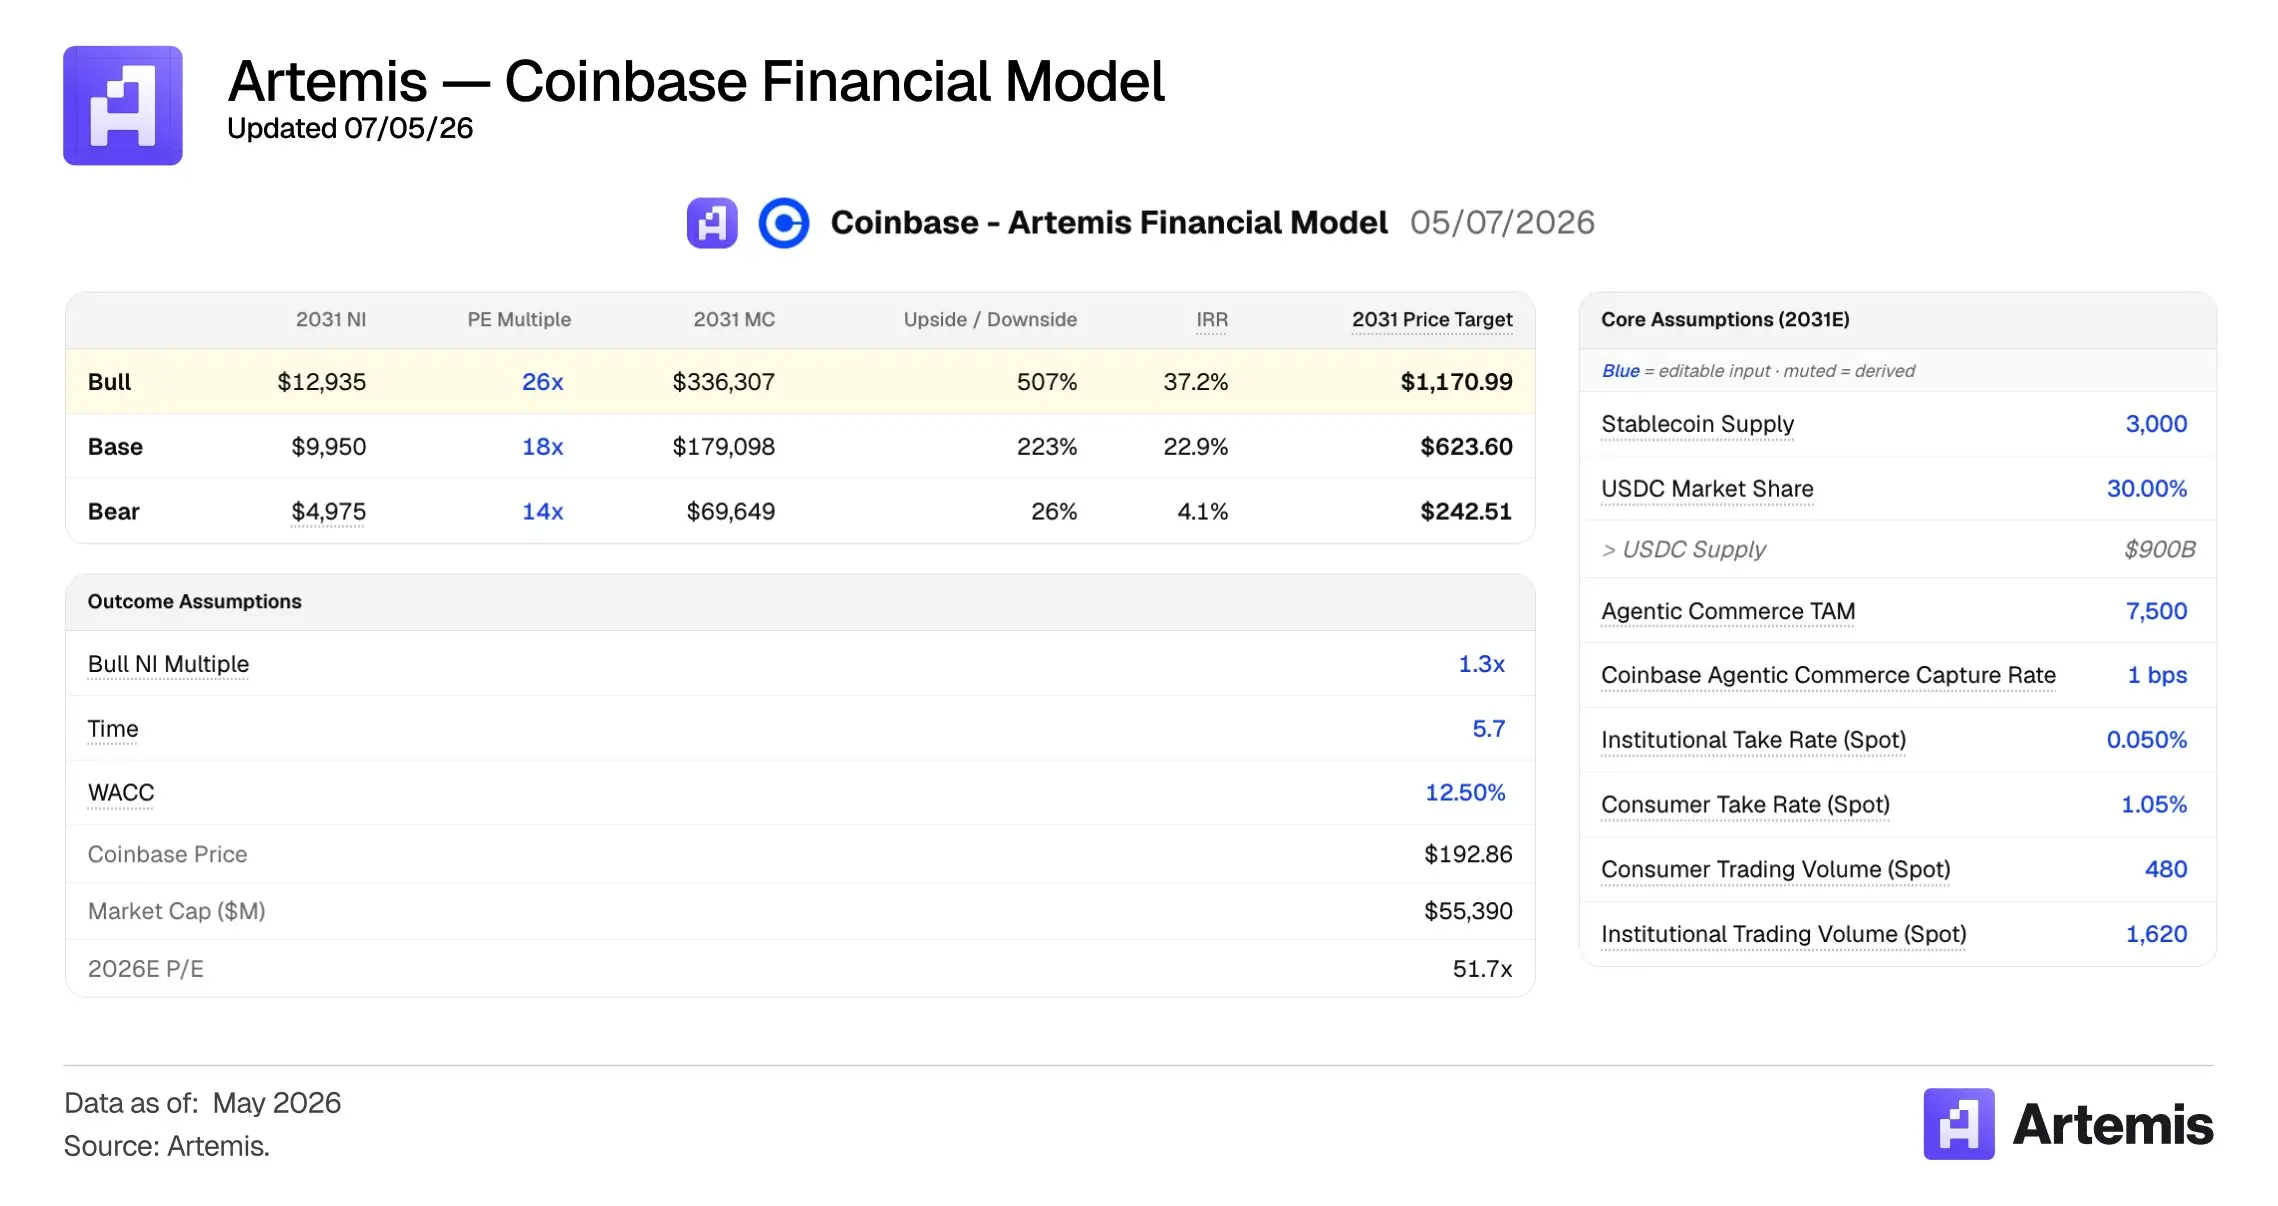Click the small purple Artemis icon beside Coinbase logo
The width and height of the screenshot is (2278, 1206).
[712, 222]
